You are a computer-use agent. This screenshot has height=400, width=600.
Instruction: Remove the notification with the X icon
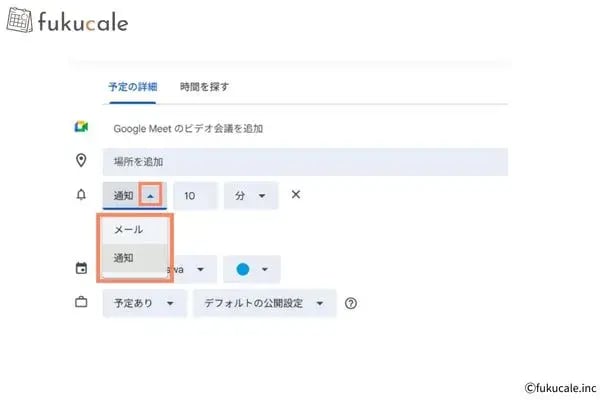(296, 195)
